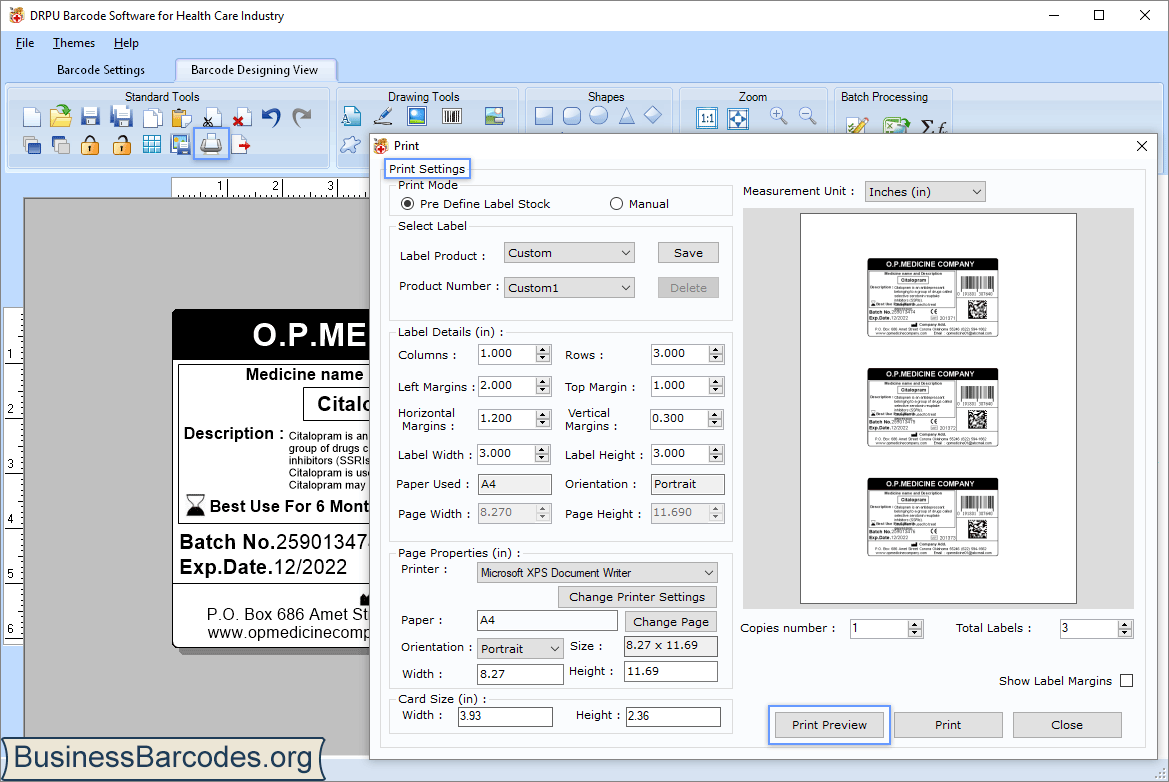Click the Print button in dialog
The height and width of the screenshot is (782, 1169).
pos(948,725)
